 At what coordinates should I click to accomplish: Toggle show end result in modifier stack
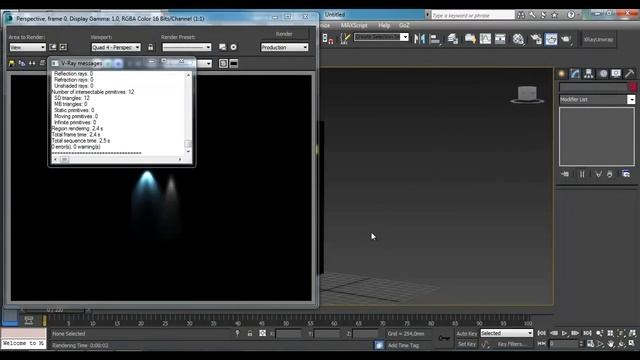pyautogui.click(x=582, y=174)
